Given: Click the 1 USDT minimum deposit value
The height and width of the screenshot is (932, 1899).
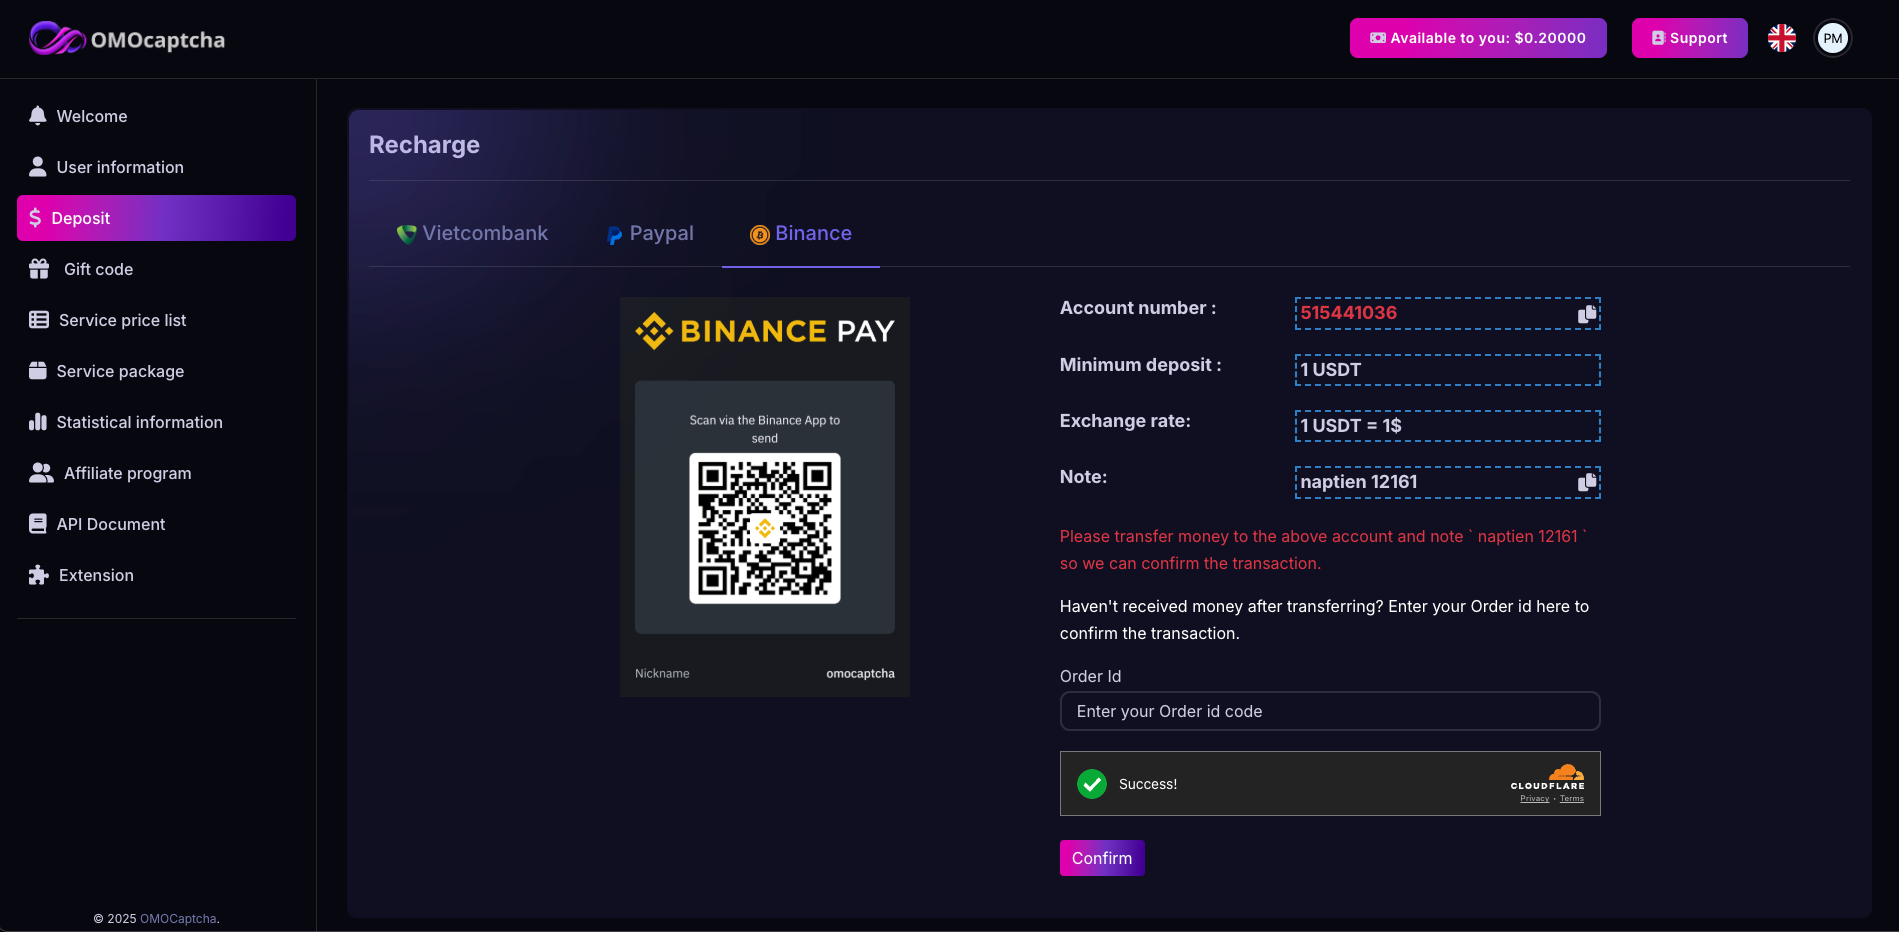Looking at the screenshot, I should [1447, 370].
